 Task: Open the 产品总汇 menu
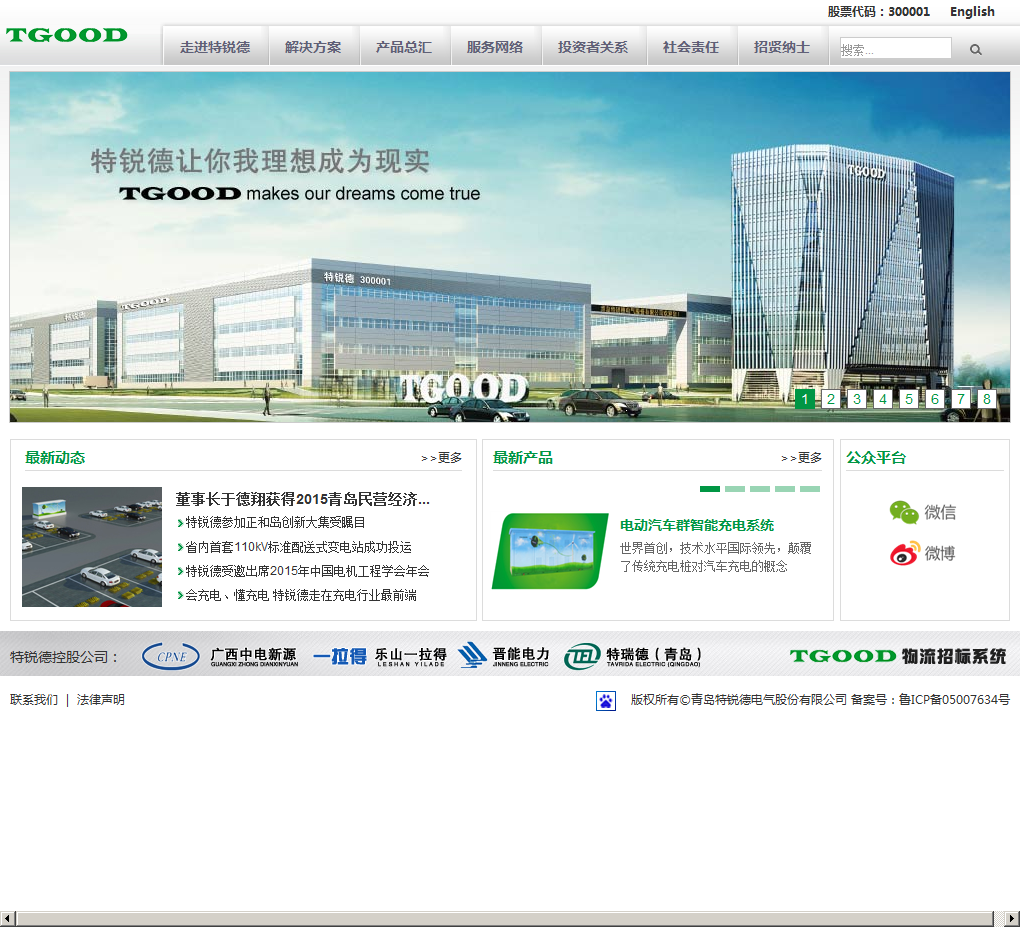click(x=405, y=47)
